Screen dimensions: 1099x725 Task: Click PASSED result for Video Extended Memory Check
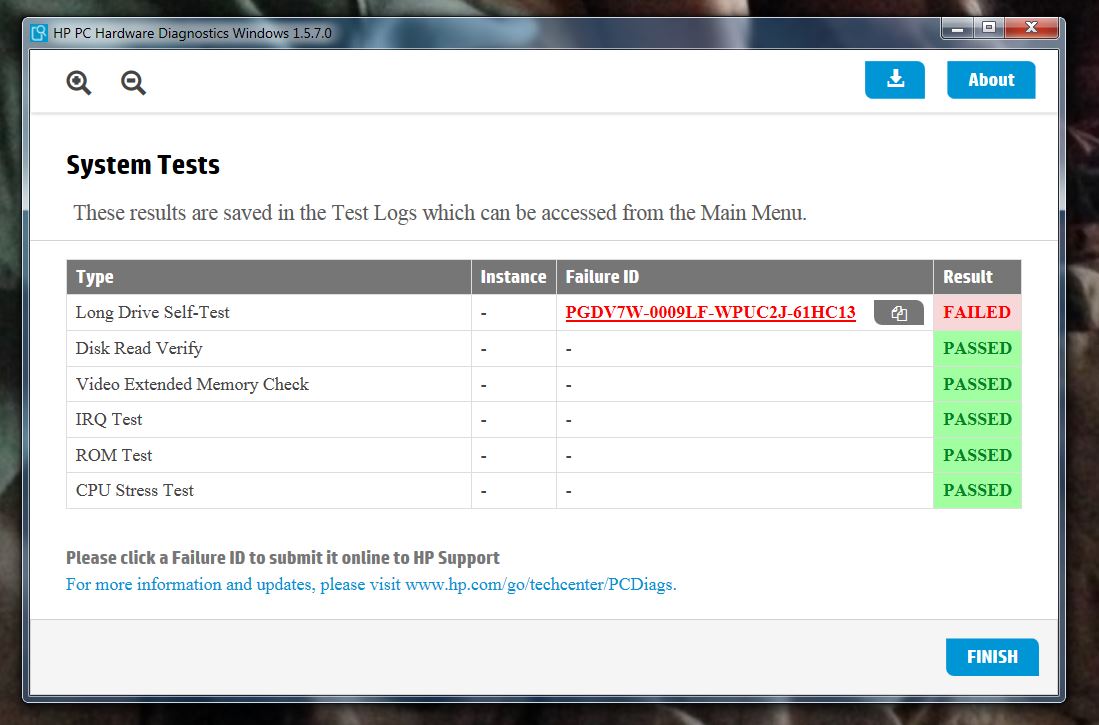977,384
